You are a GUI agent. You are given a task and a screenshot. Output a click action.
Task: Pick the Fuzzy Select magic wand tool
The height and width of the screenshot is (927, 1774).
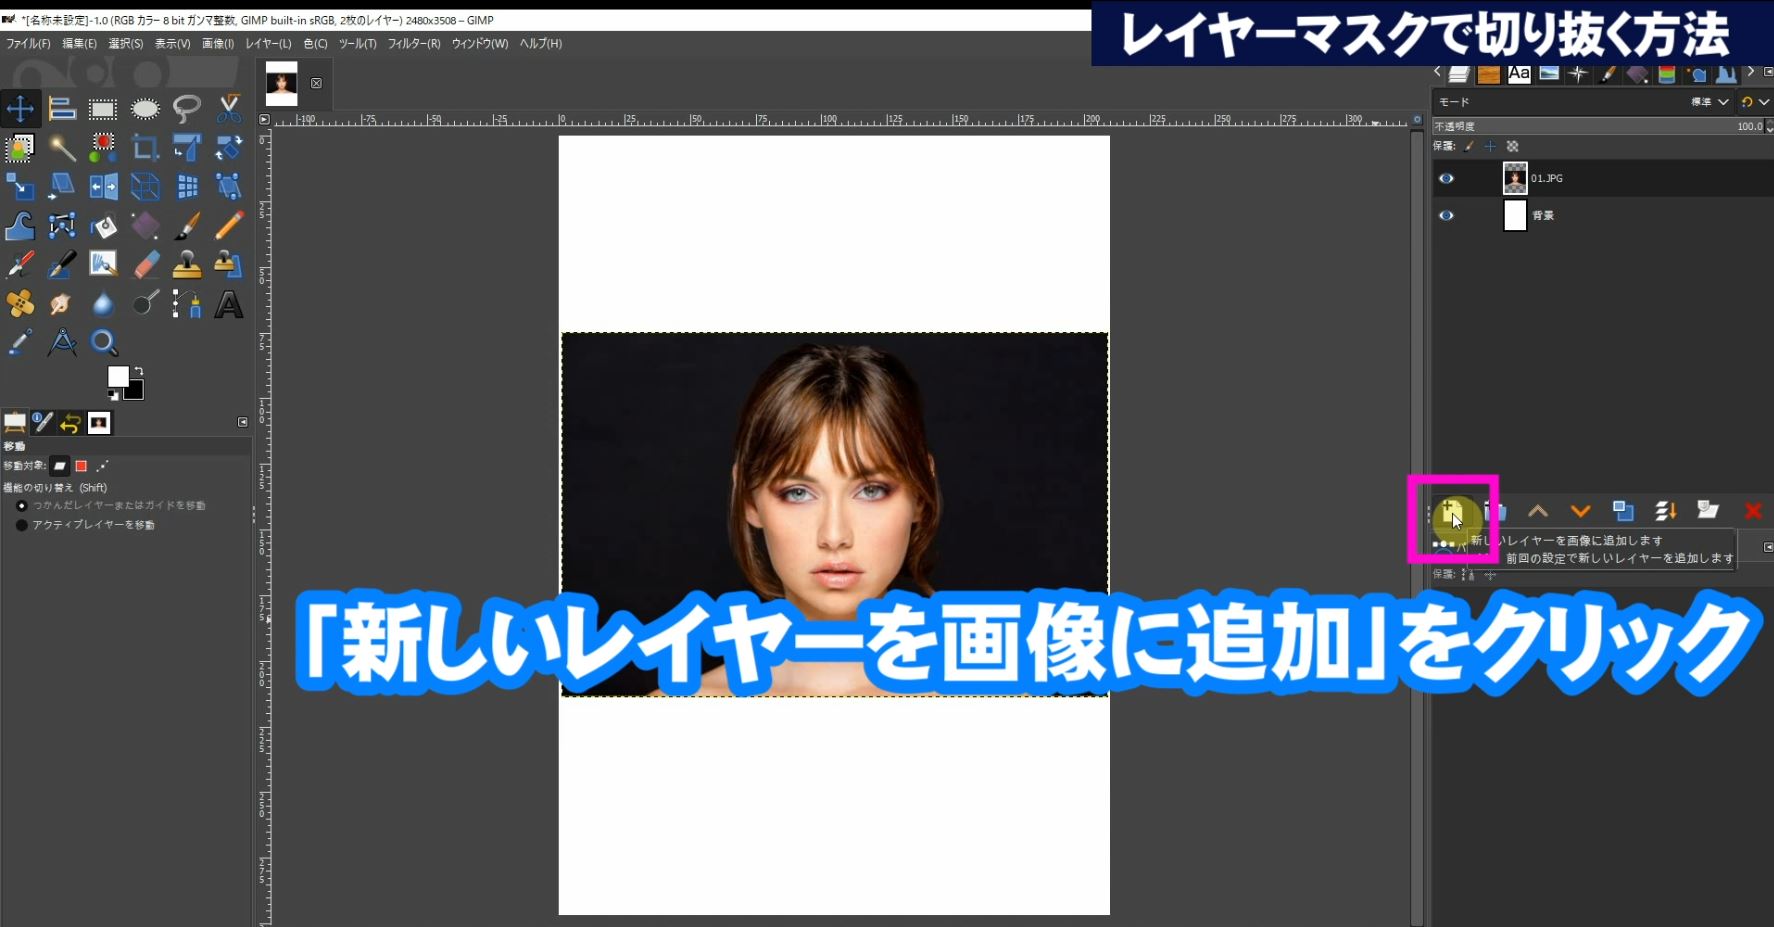(62, 148)
